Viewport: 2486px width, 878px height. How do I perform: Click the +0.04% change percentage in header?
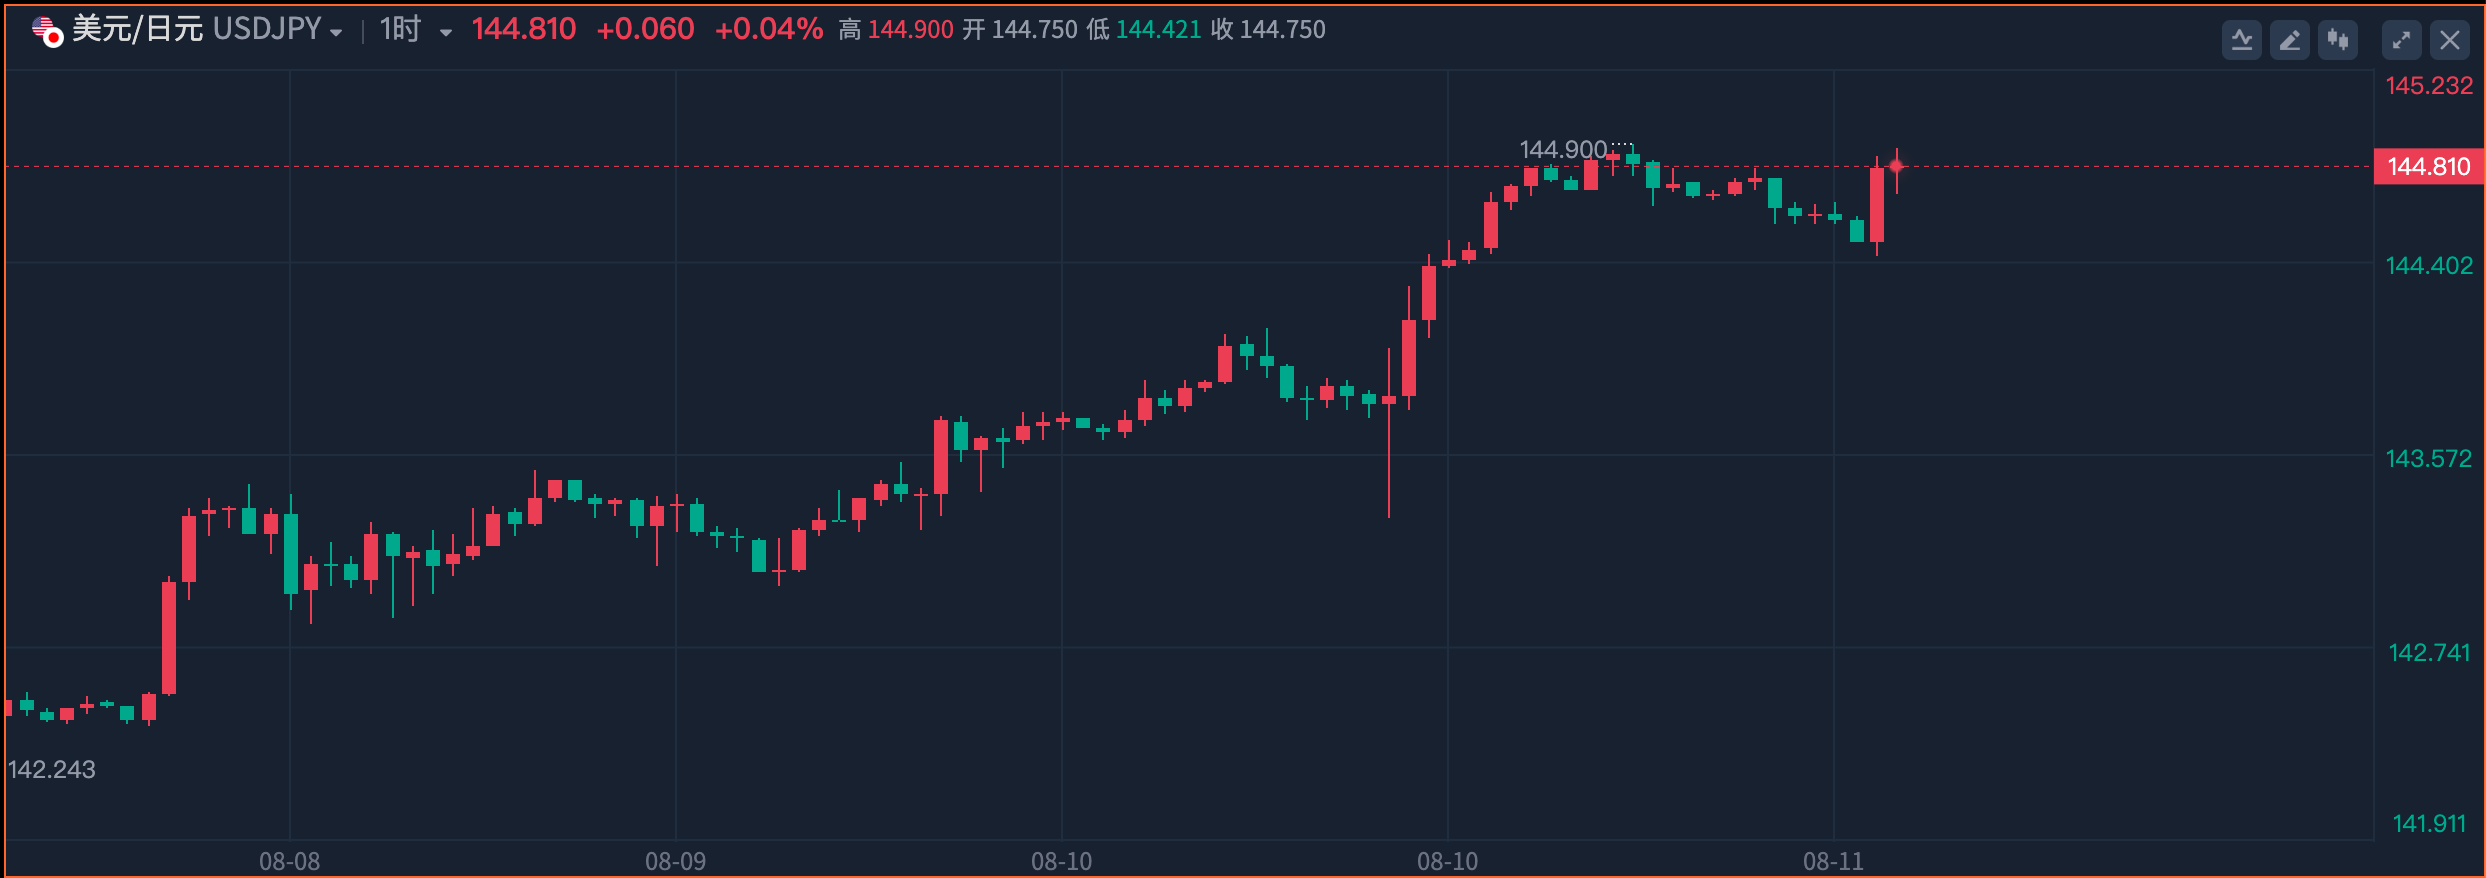coord(768,30)
